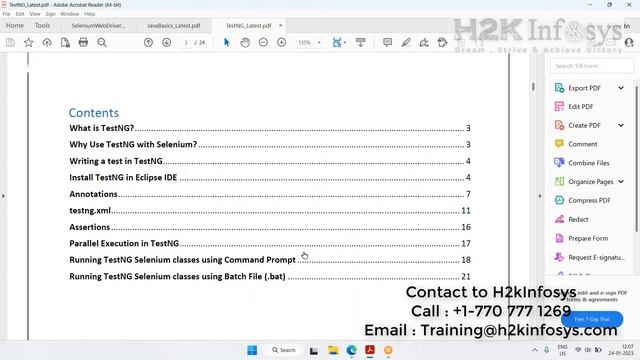The image size is (640, 360).
Task: Click the Free 7-Day Trial button
Action: (592, 319)
